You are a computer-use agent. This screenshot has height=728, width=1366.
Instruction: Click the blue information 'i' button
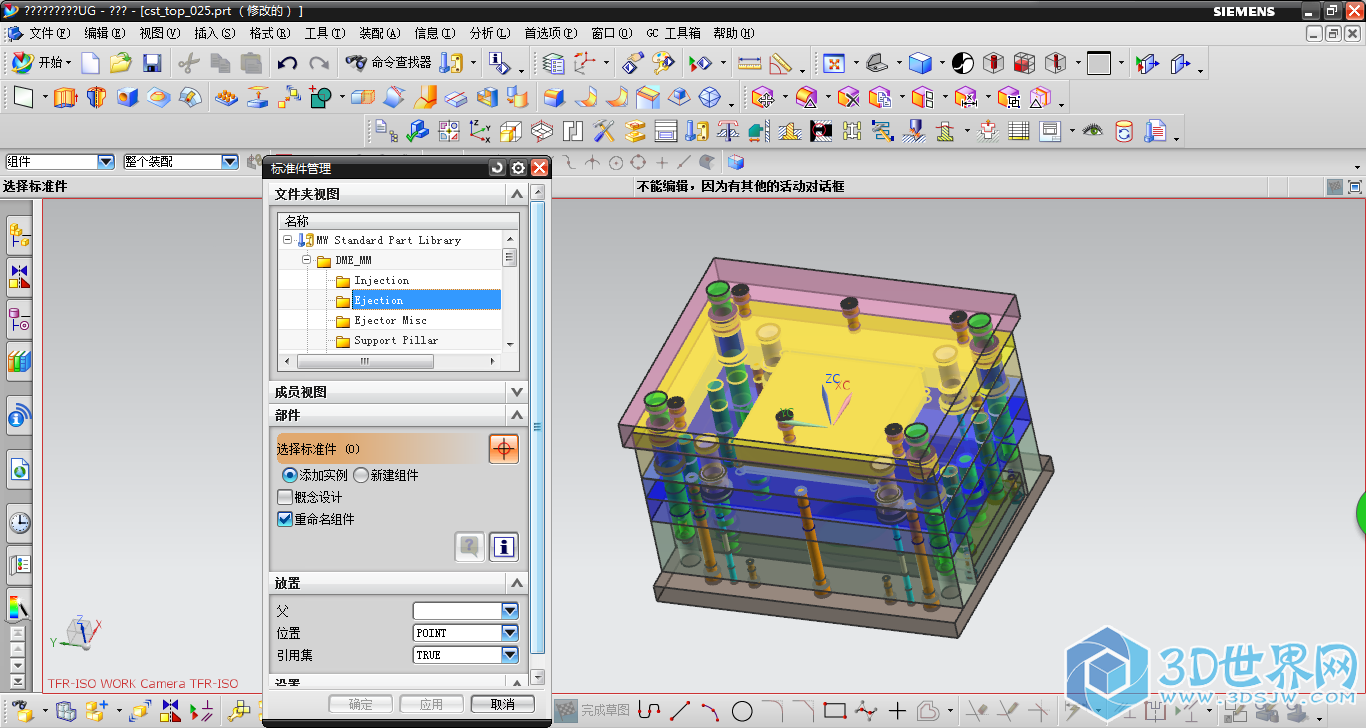click(x=503, y=546)
